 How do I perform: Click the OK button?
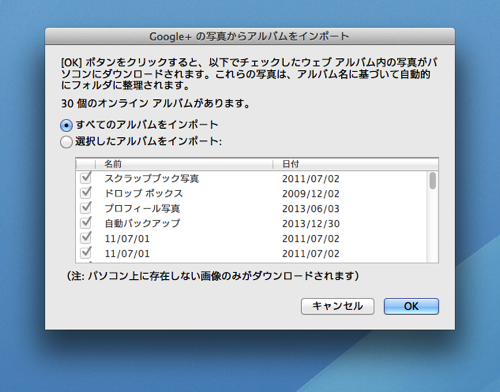[411, 306]
